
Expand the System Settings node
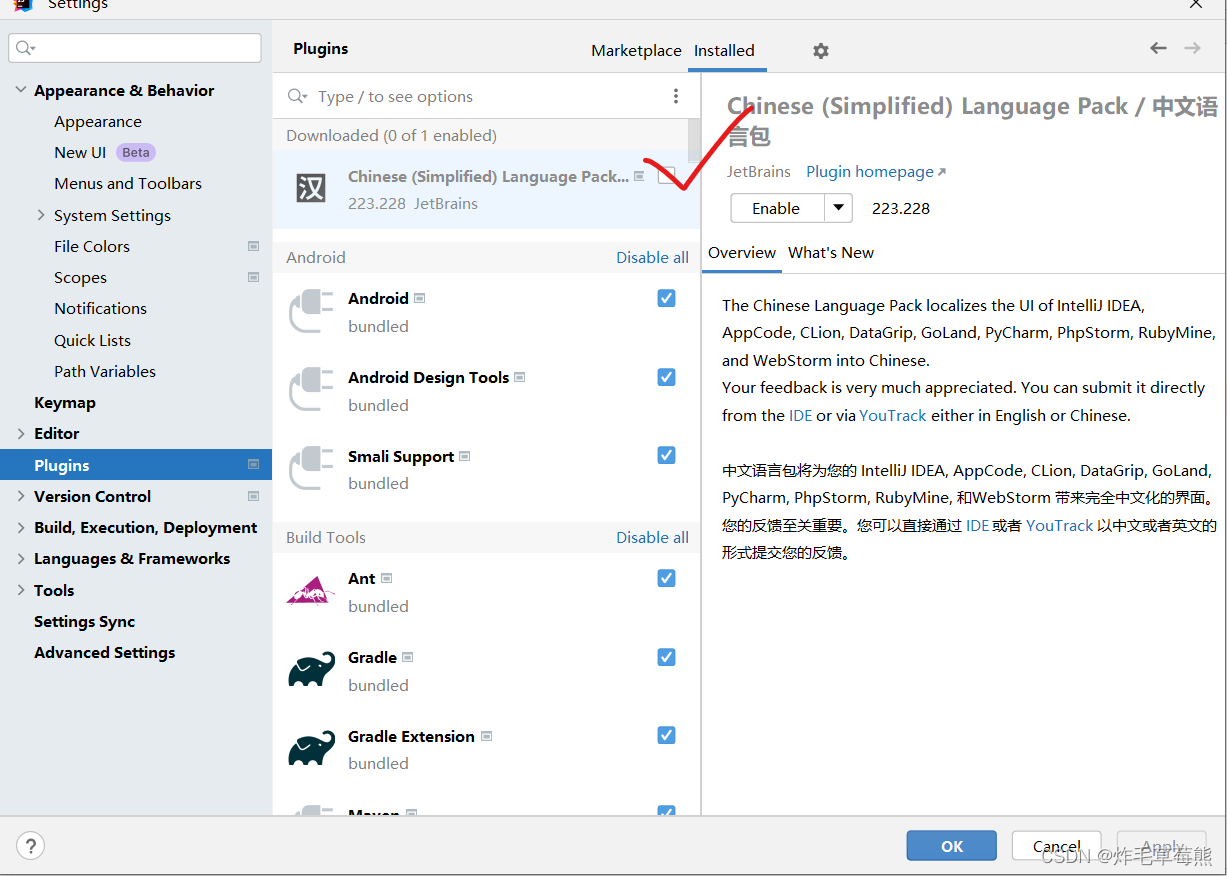41,215
